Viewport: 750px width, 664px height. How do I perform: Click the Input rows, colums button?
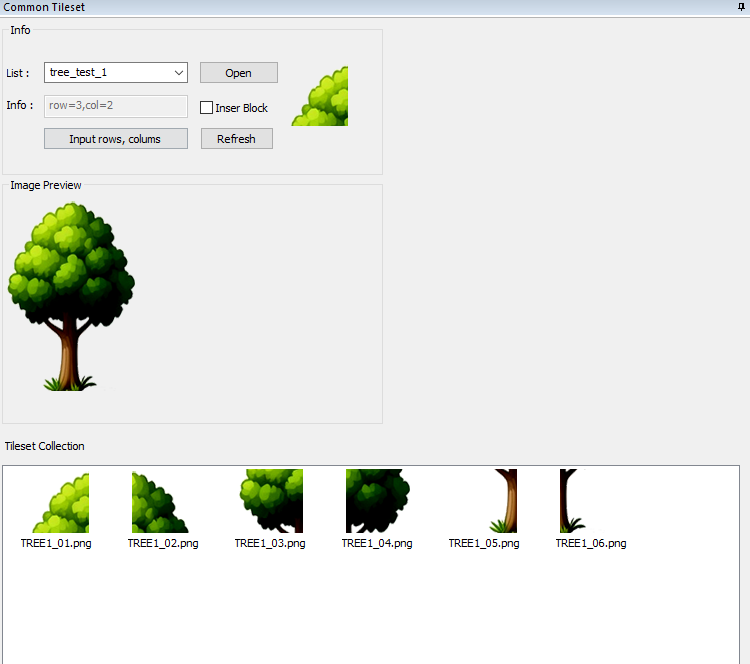click(x=115, y=139)
